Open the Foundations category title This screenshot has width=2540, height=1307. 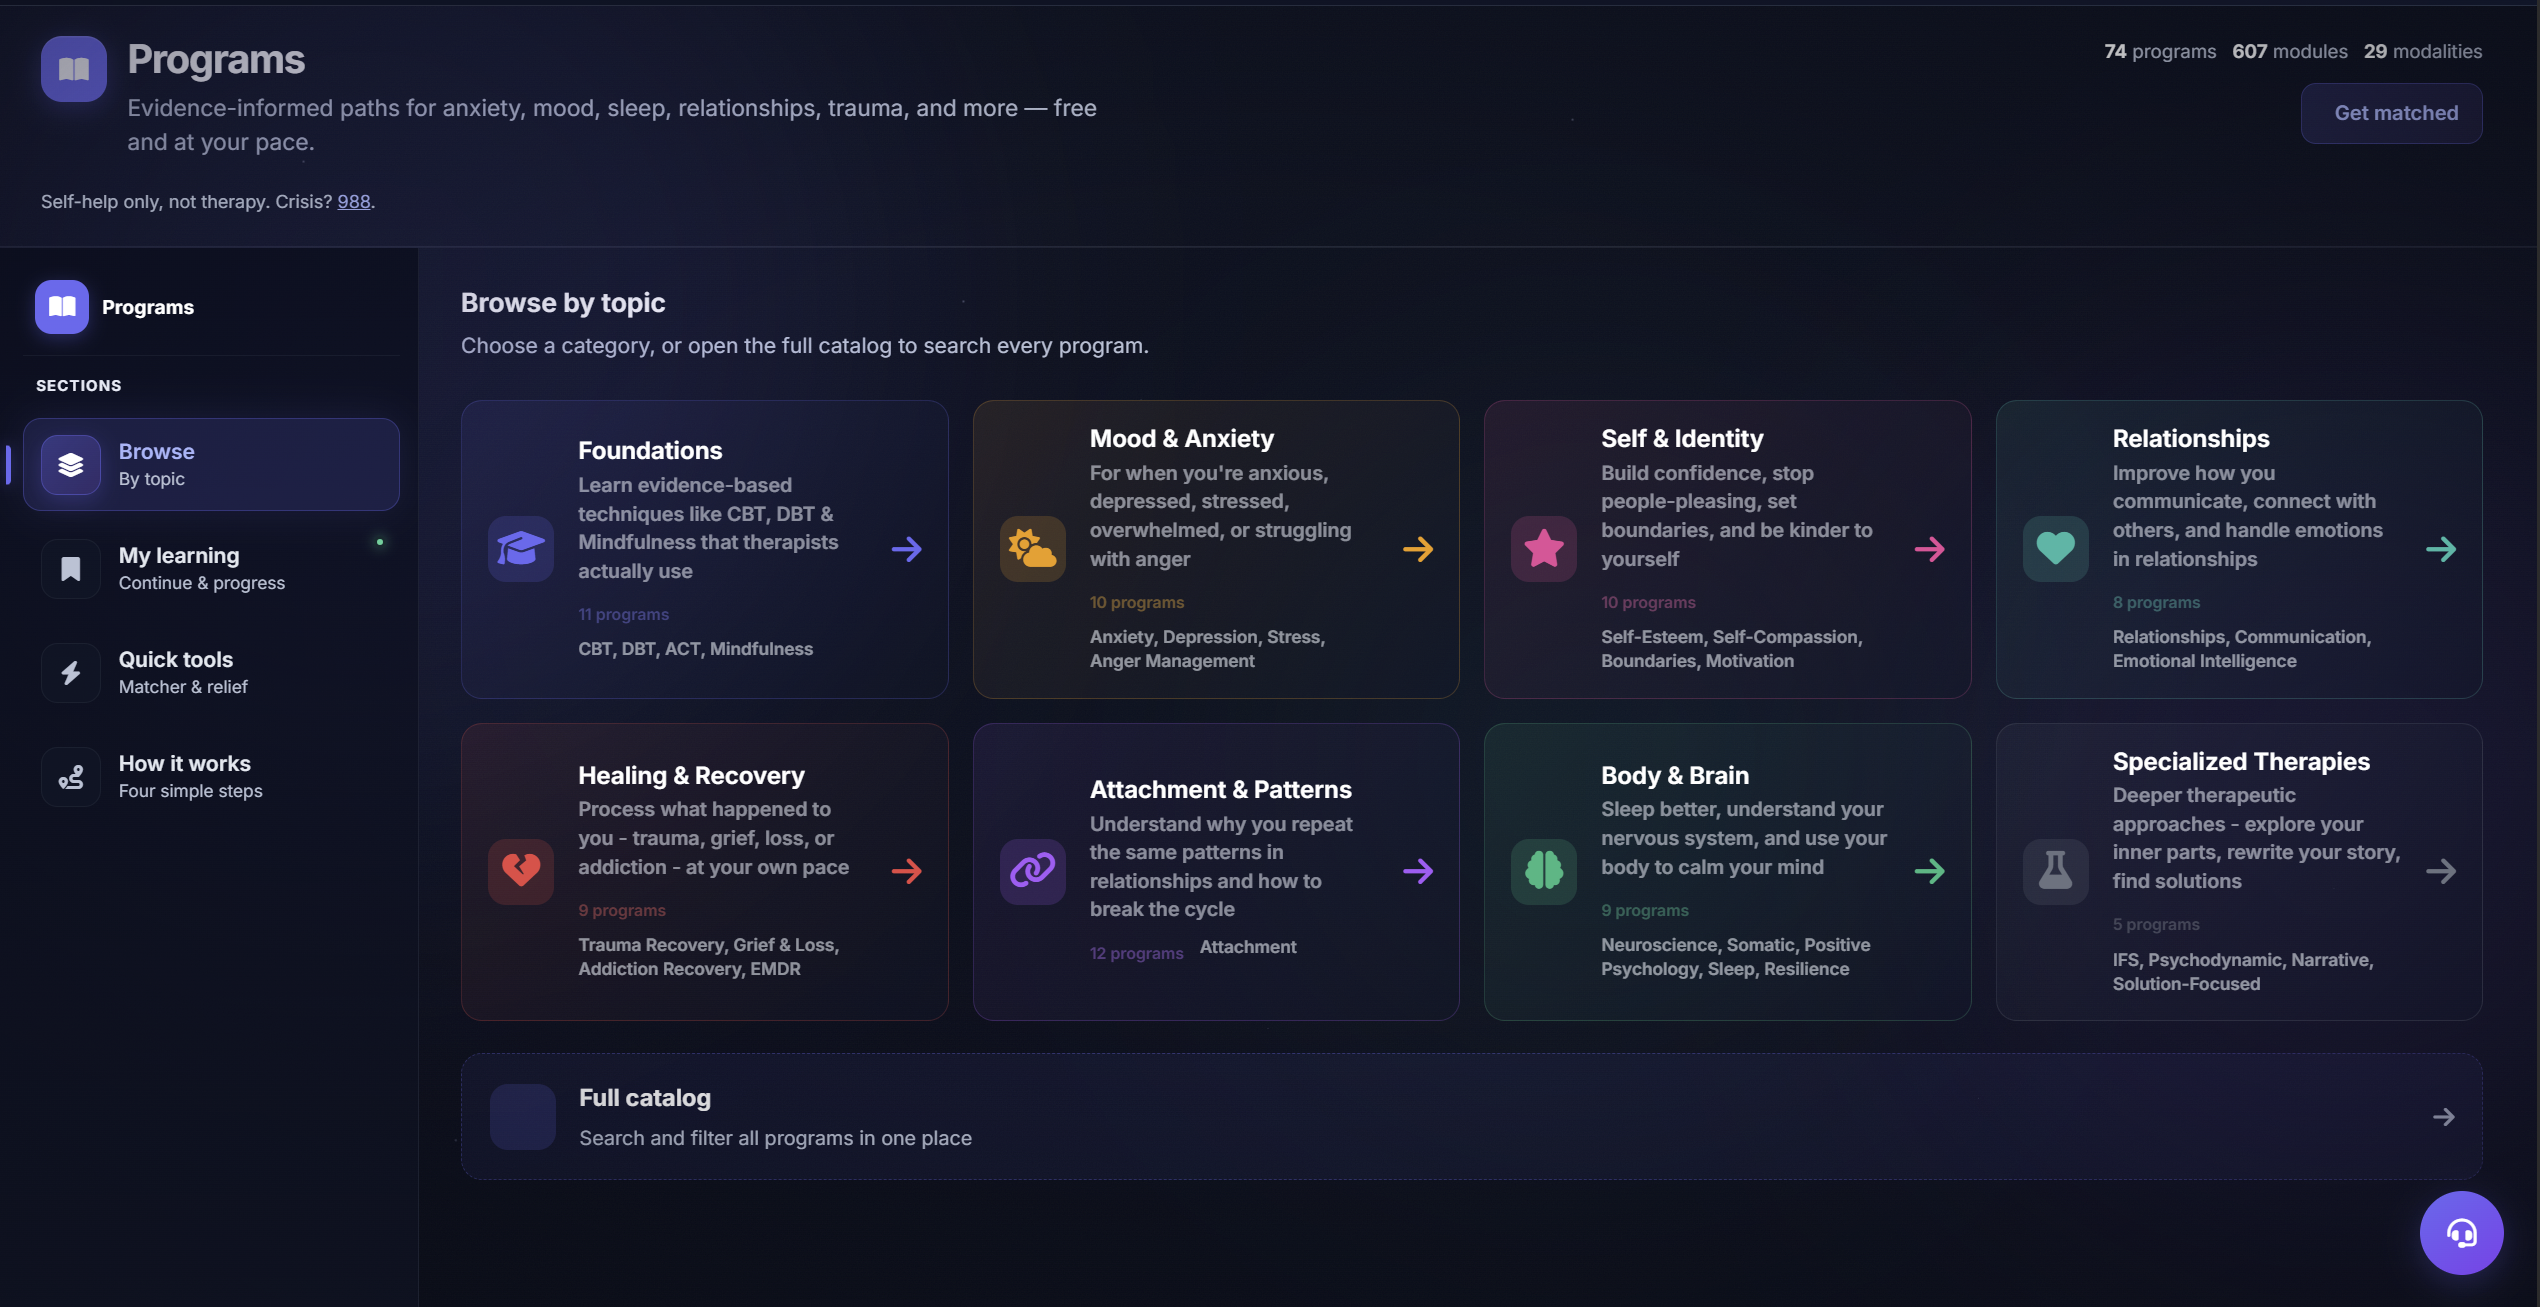[x=650, y=451]
